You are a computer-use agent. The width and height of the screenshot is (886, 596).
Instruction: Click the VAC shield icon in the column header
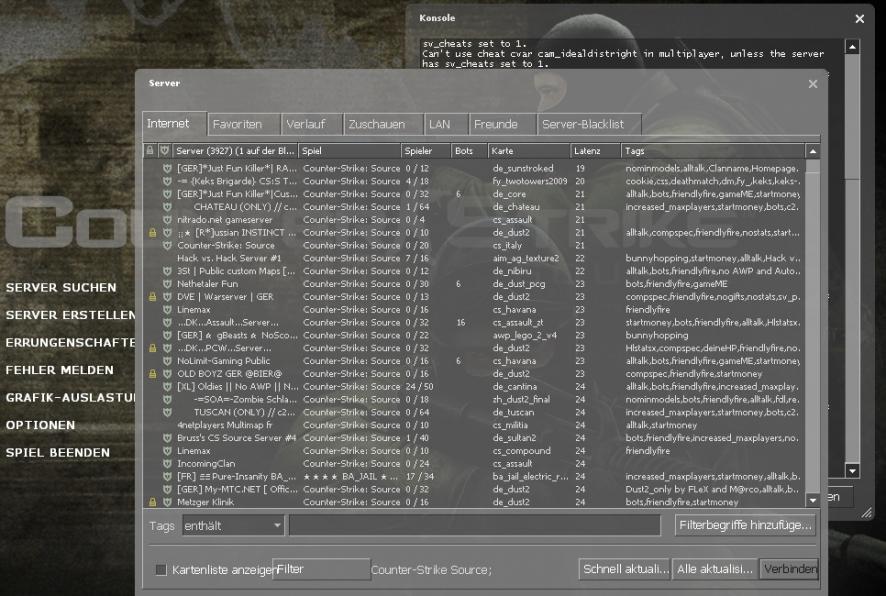(164, 151)
